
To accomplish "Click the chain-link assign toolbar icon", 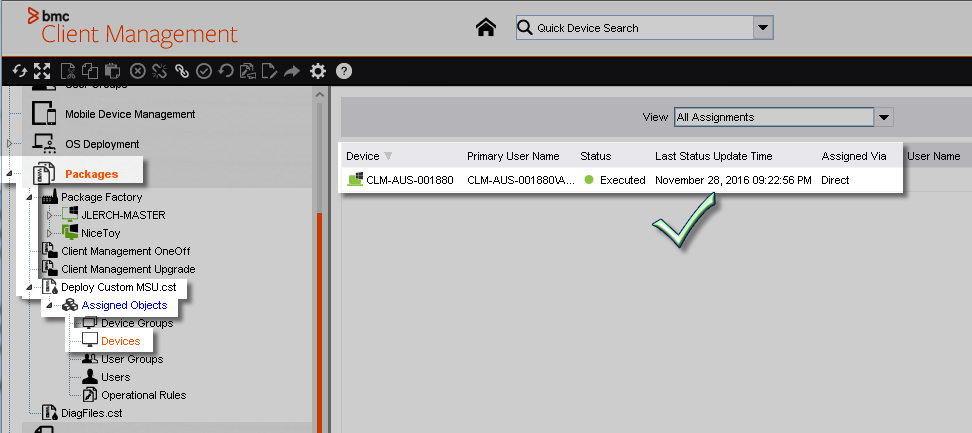I will pos(182,71).
